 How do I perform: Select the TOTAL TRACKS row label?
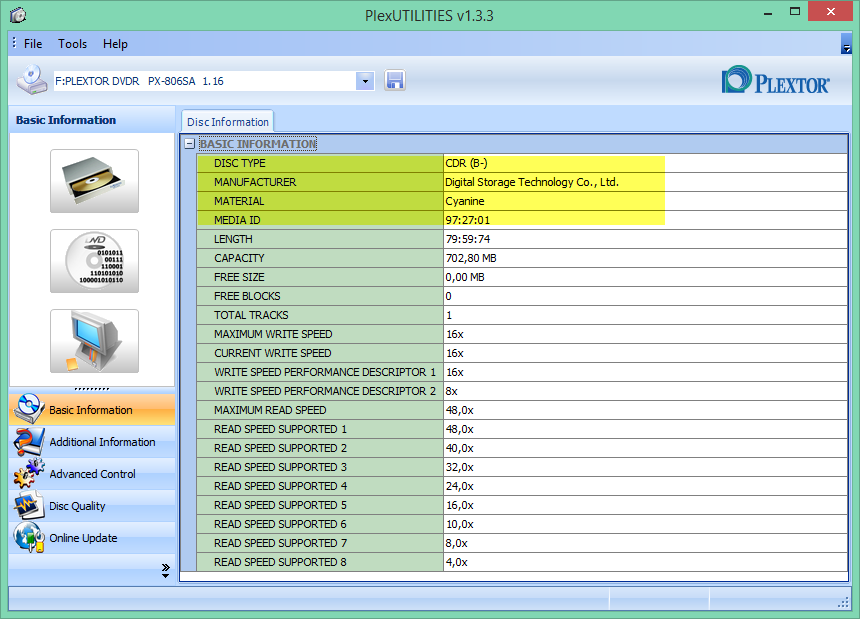[320, 315]
